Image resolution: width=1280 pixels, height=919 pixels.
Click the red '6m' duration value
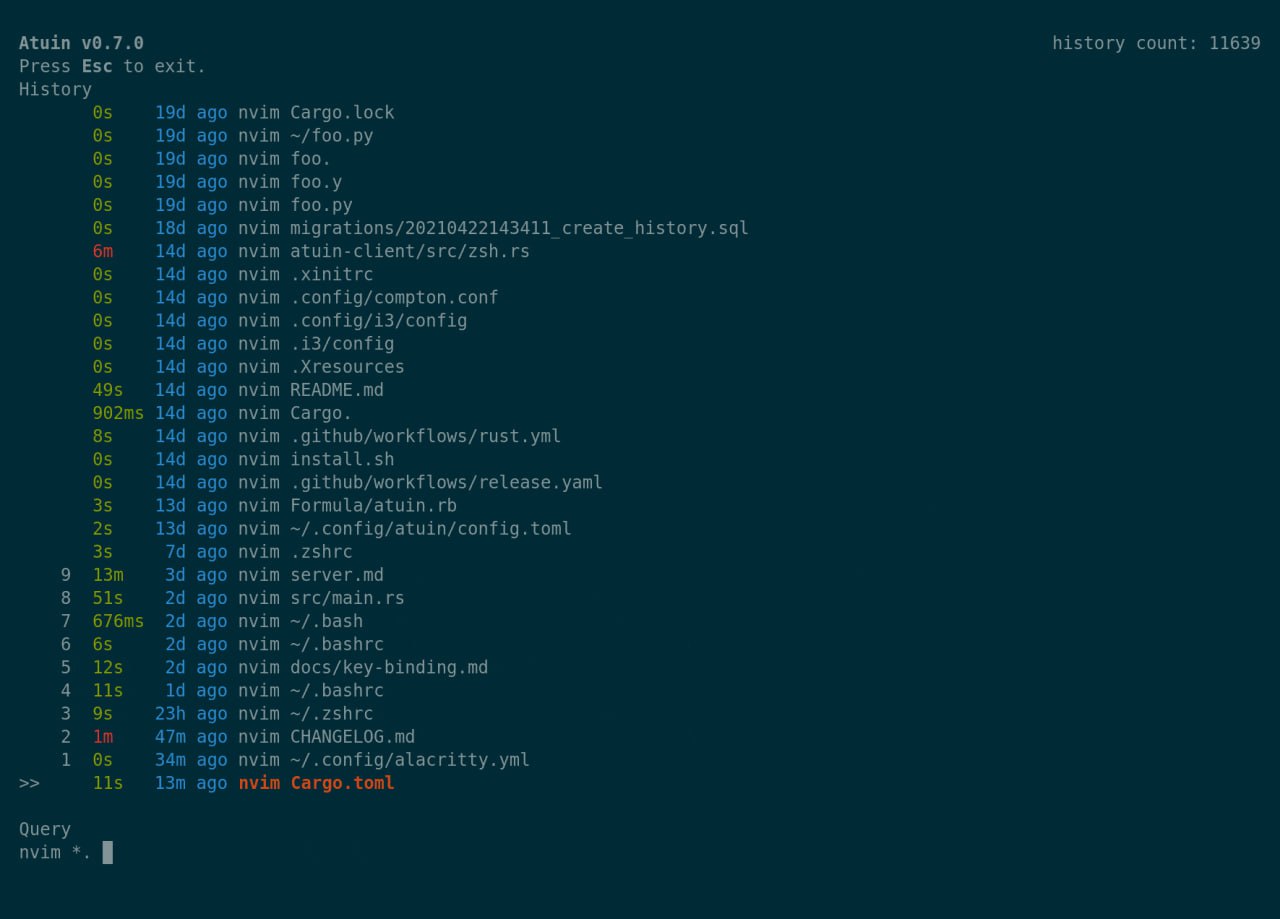click(103, 251)
